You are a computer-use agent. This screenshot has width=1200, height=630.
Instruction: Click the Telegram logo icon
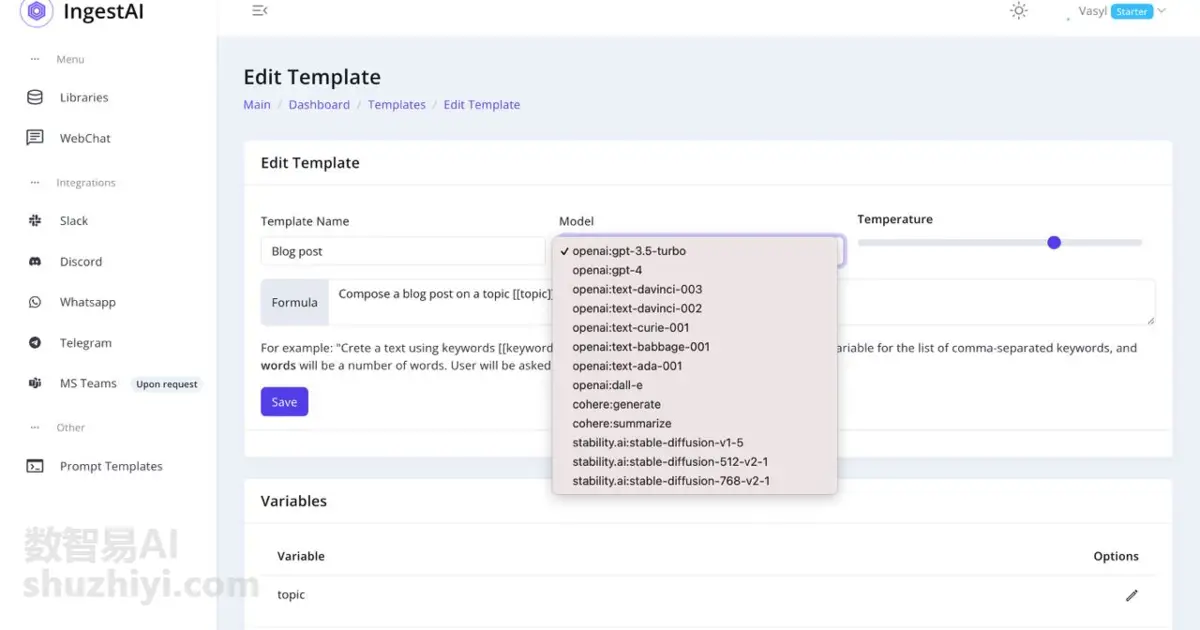(35, 343)
